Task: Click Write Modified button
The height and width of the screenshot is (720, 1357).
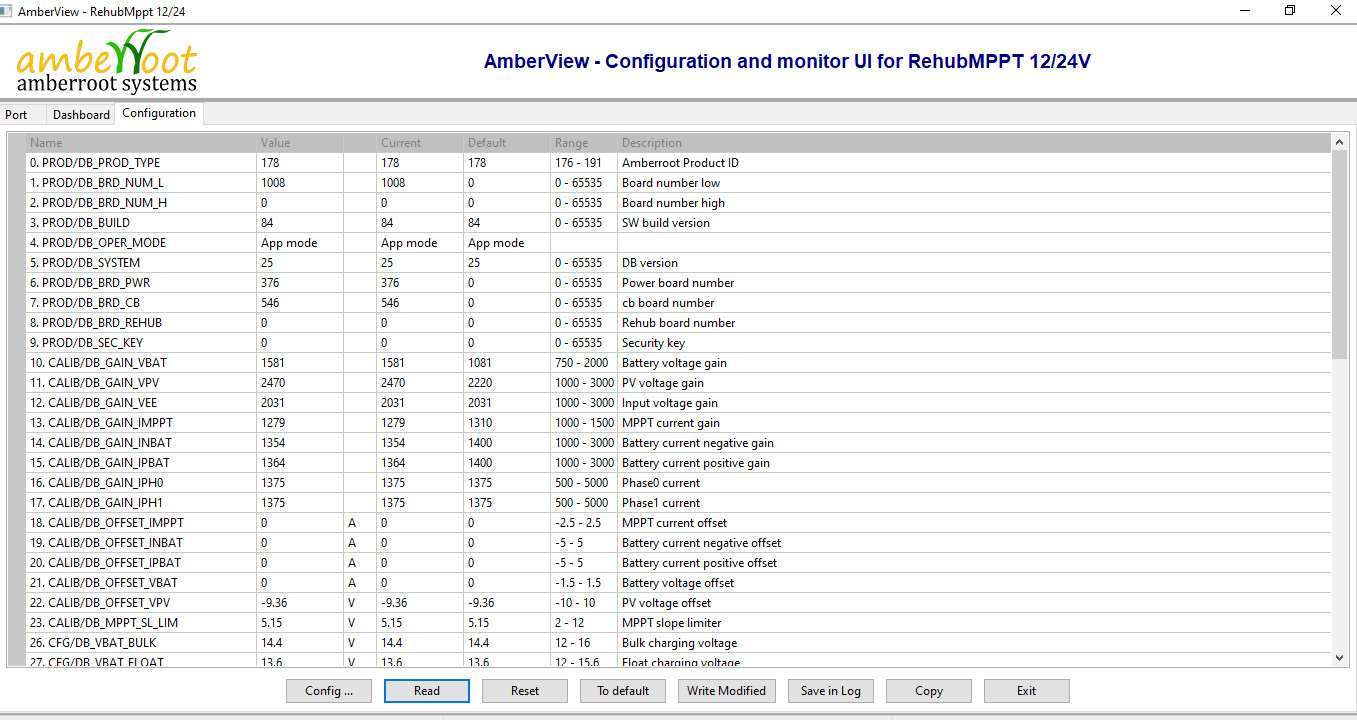Action: click(x=727, y=691)
